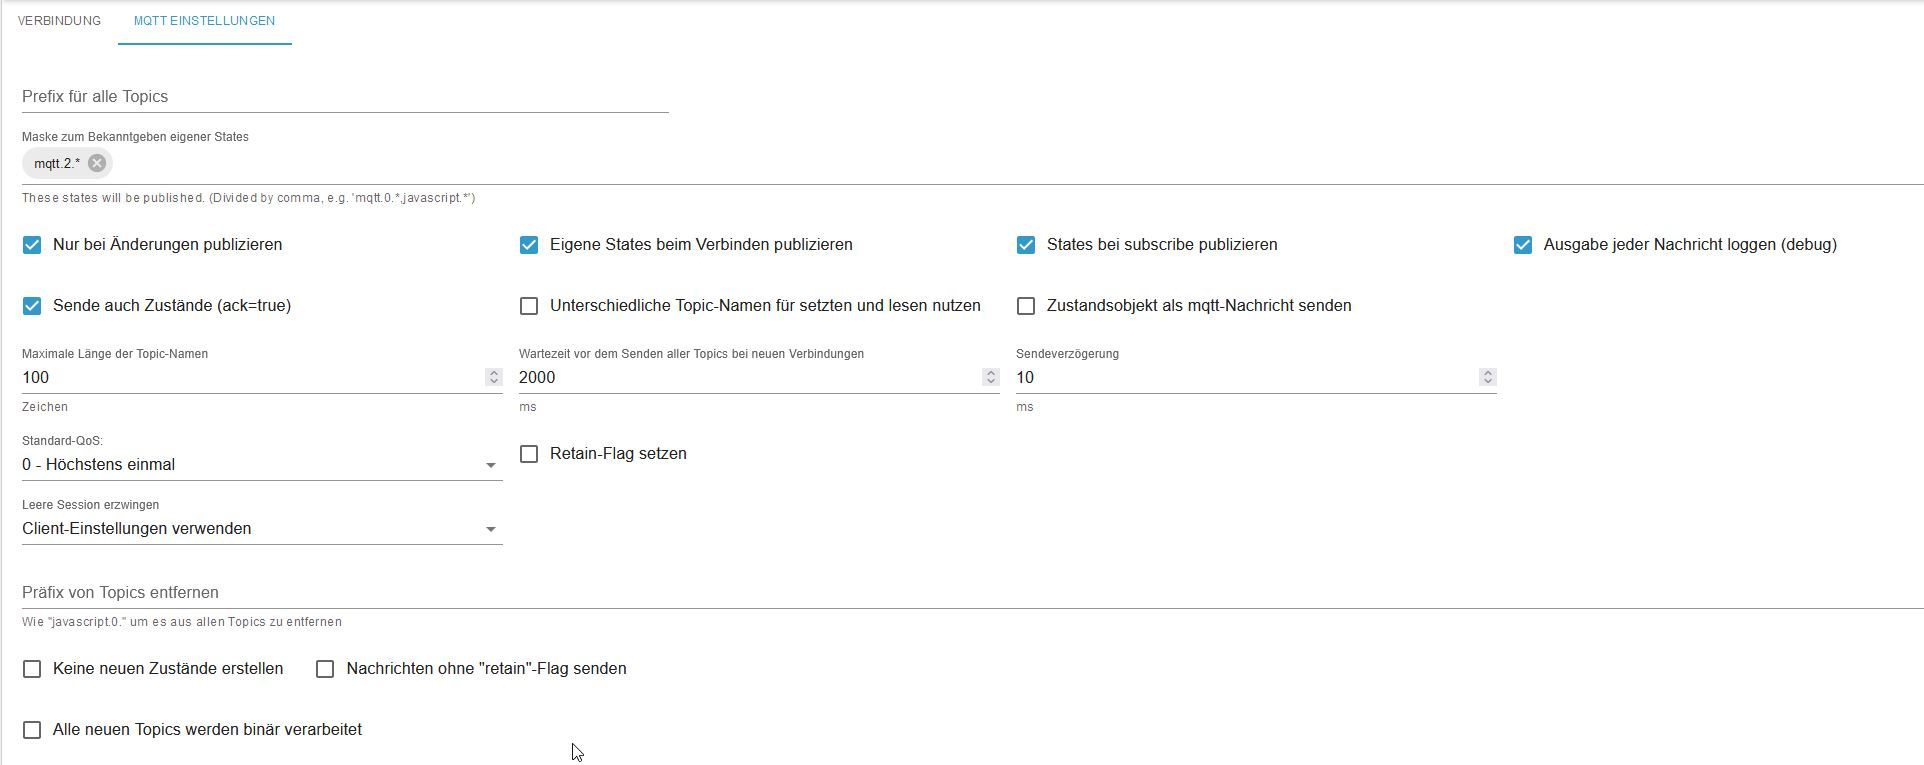
Task: Enable Nachrichten ohne "retain"-Flag senden
Action: click(x=325, y=669)
